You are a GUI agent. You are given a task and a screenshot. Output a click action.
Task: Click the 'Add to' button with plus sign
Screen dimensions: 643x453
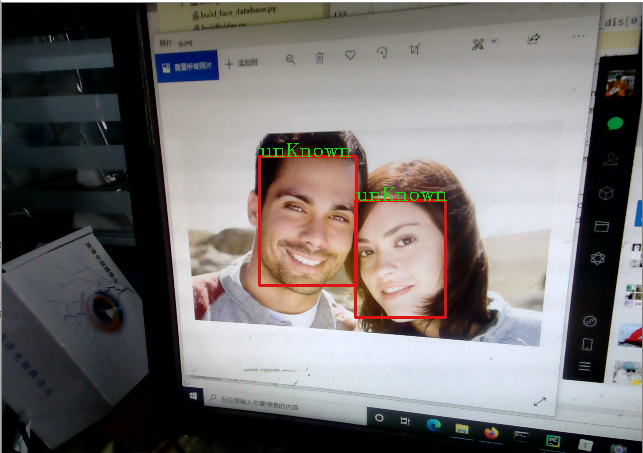(x=242, y=62)
